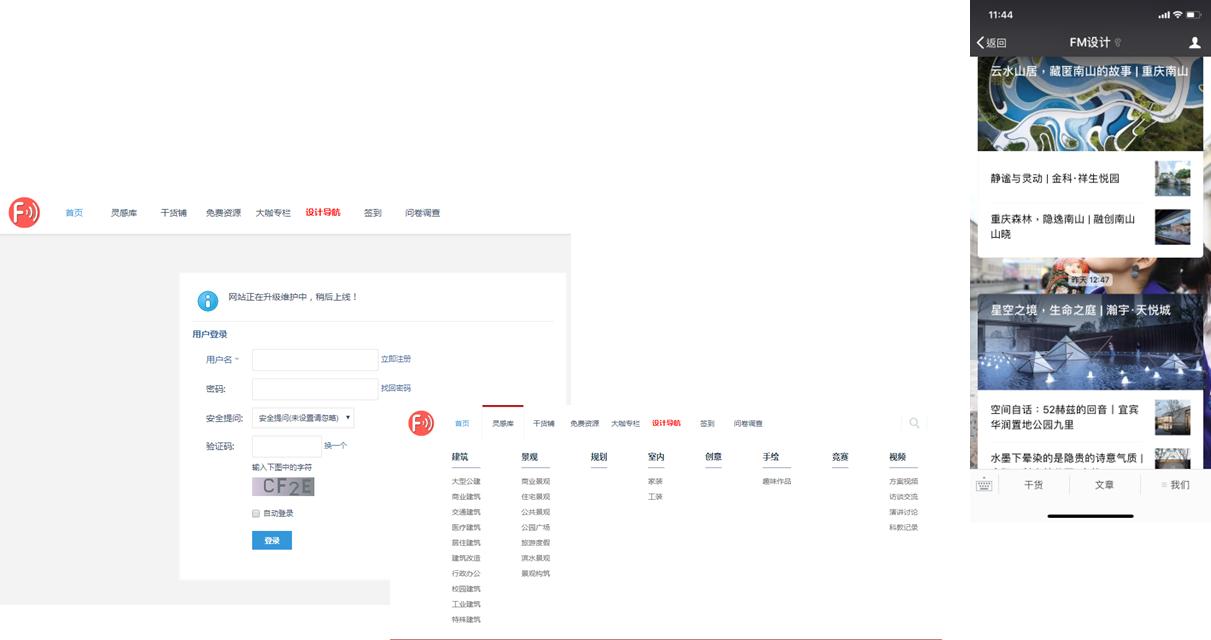
Task: Open the 星空之境，生命之庭 article banner
Action: [1090, 341]
